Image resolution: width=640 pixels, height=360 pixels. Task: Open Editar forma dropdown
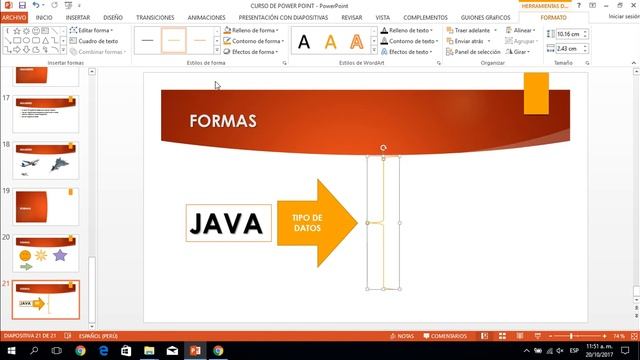(x=91, y=30)
